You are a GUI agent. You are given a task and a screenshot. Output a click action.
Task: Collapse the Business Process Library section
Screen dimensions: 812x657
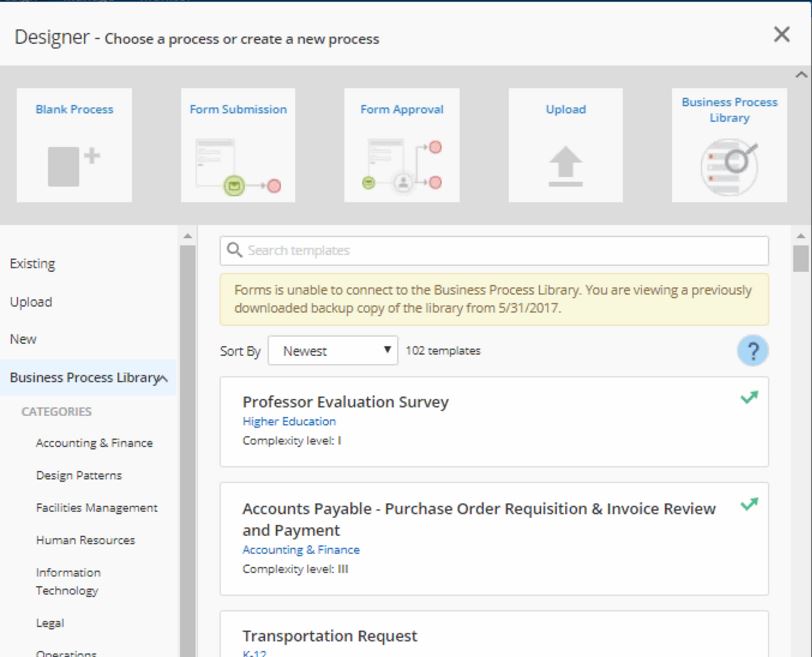click(x=163, y=378)
